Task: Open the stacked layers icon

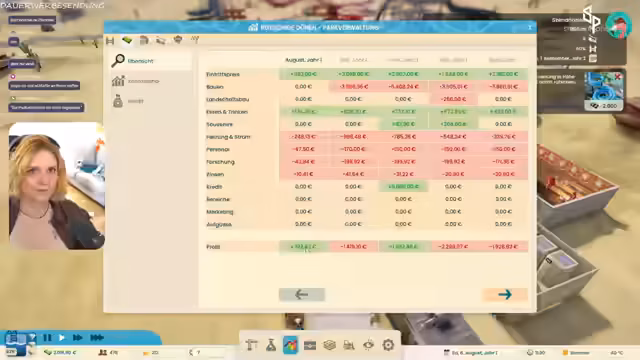Action: pos(329,345)
